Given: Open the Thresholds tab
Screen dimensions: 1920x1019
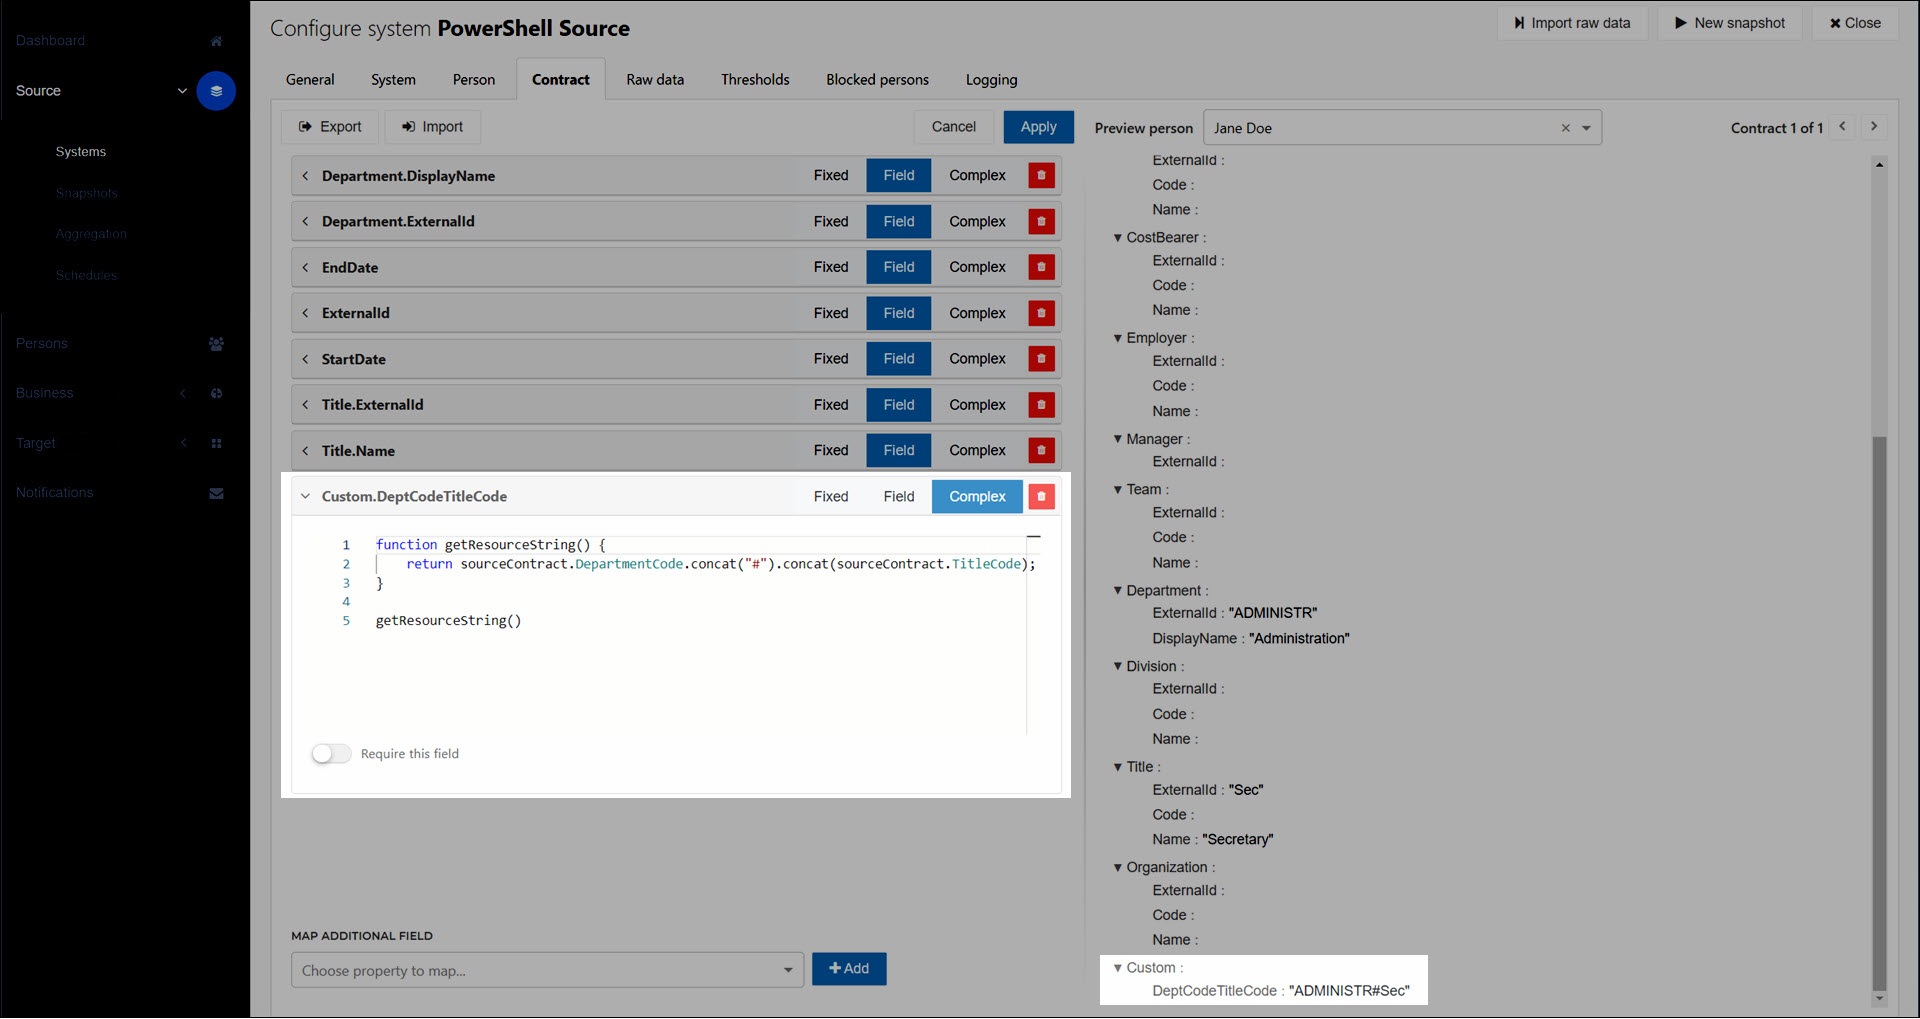Looking at the screenshot, I should (755, 80).
